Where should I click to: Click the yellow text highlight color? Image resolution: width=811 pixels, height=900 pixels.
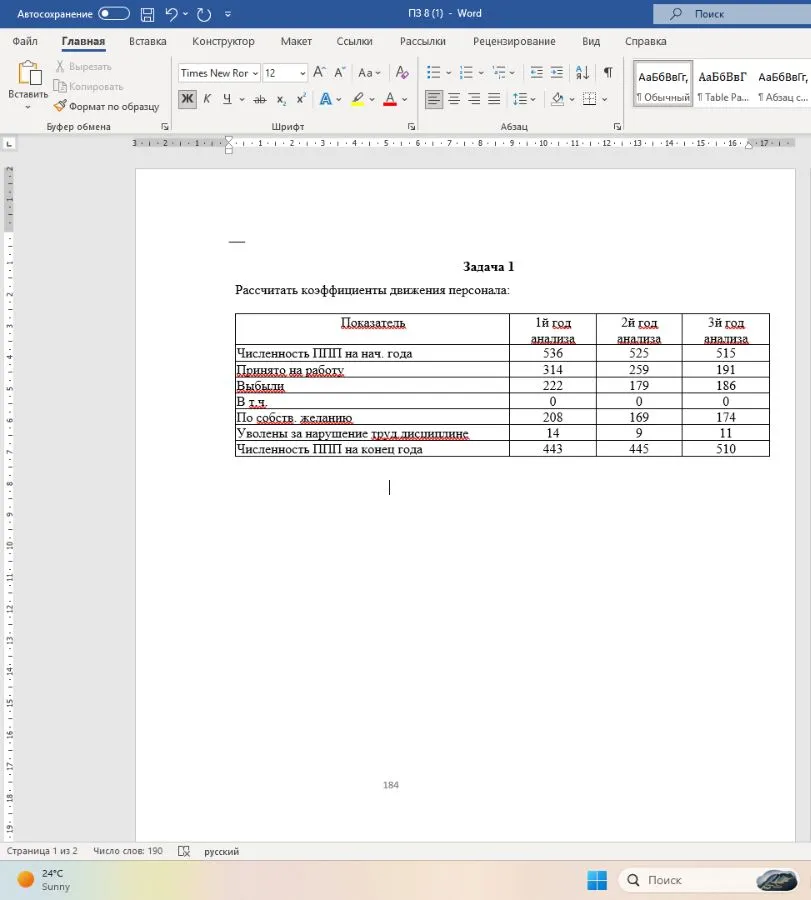[358, 99]
